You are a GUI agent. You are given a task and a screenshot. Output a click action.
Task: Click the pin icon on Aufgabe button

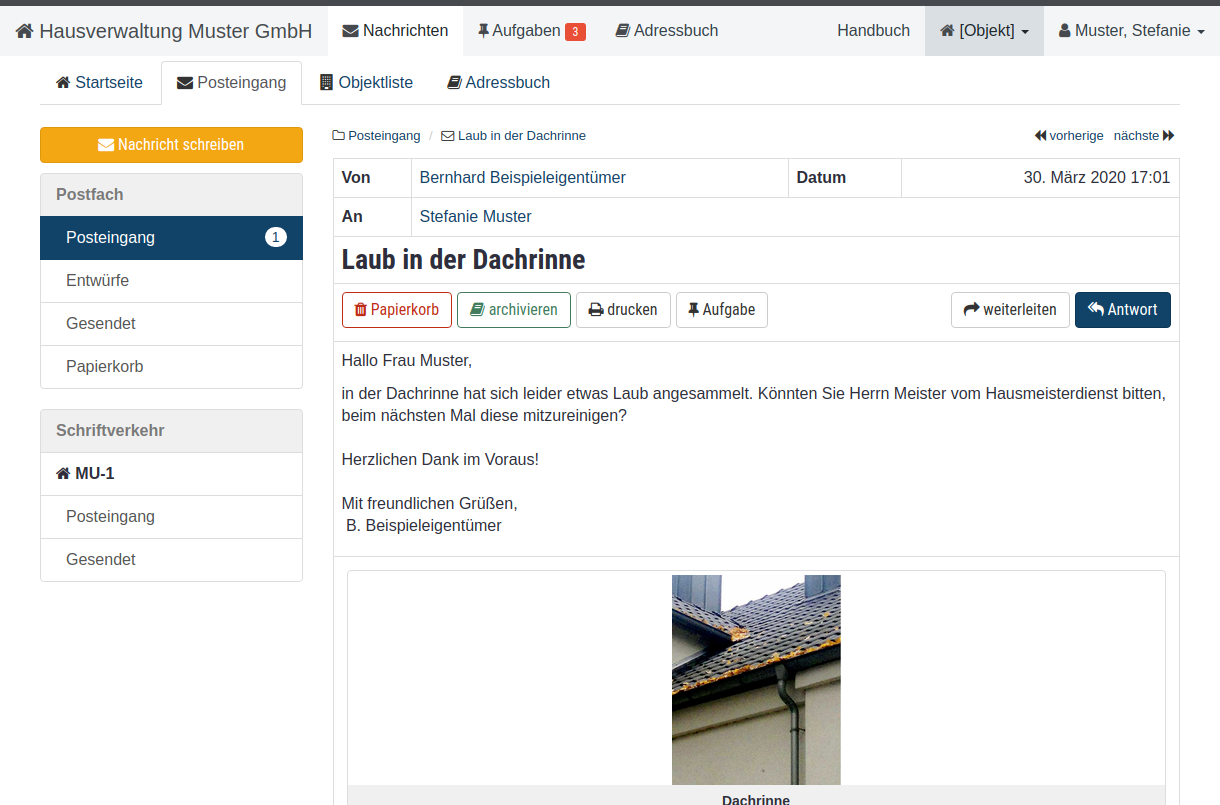click(693, 310)
